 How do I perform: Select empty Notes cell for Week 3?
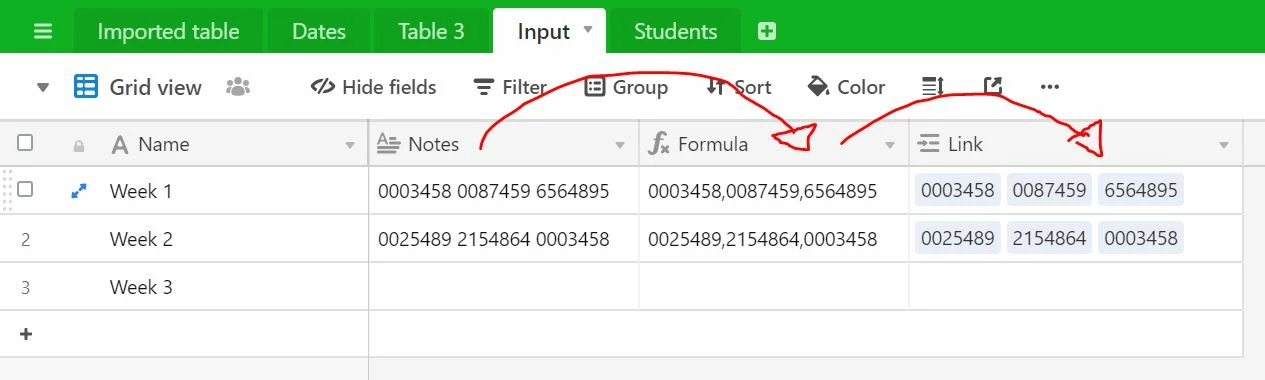pos(504,287)
